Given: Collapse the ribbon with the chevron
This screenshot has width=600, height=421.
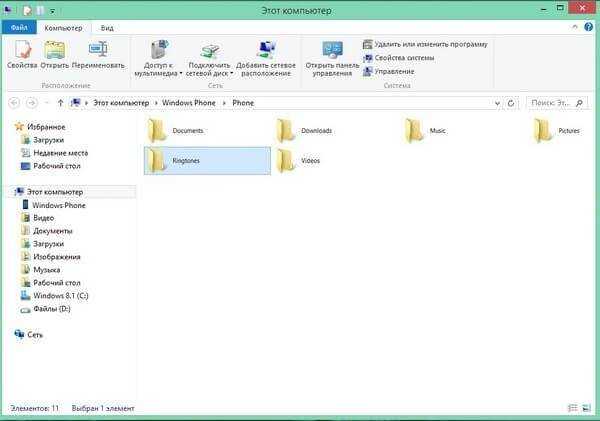Looking at the screenshot, I should pos(575,27).
